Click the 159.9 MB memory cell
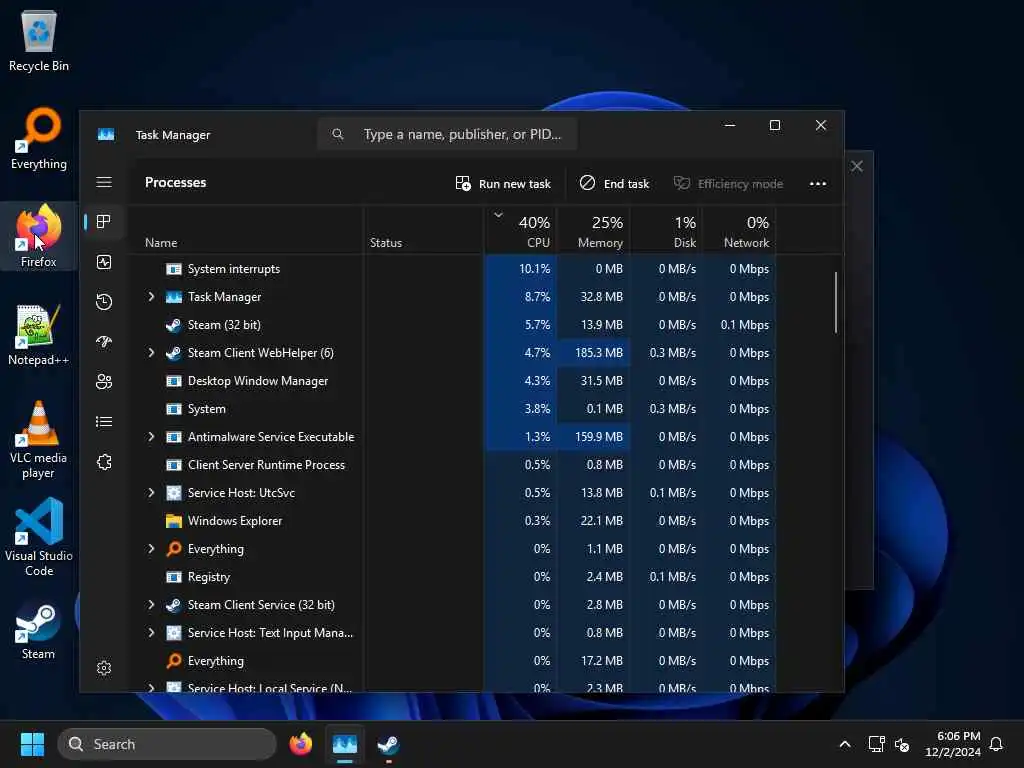 pos(594,436)
